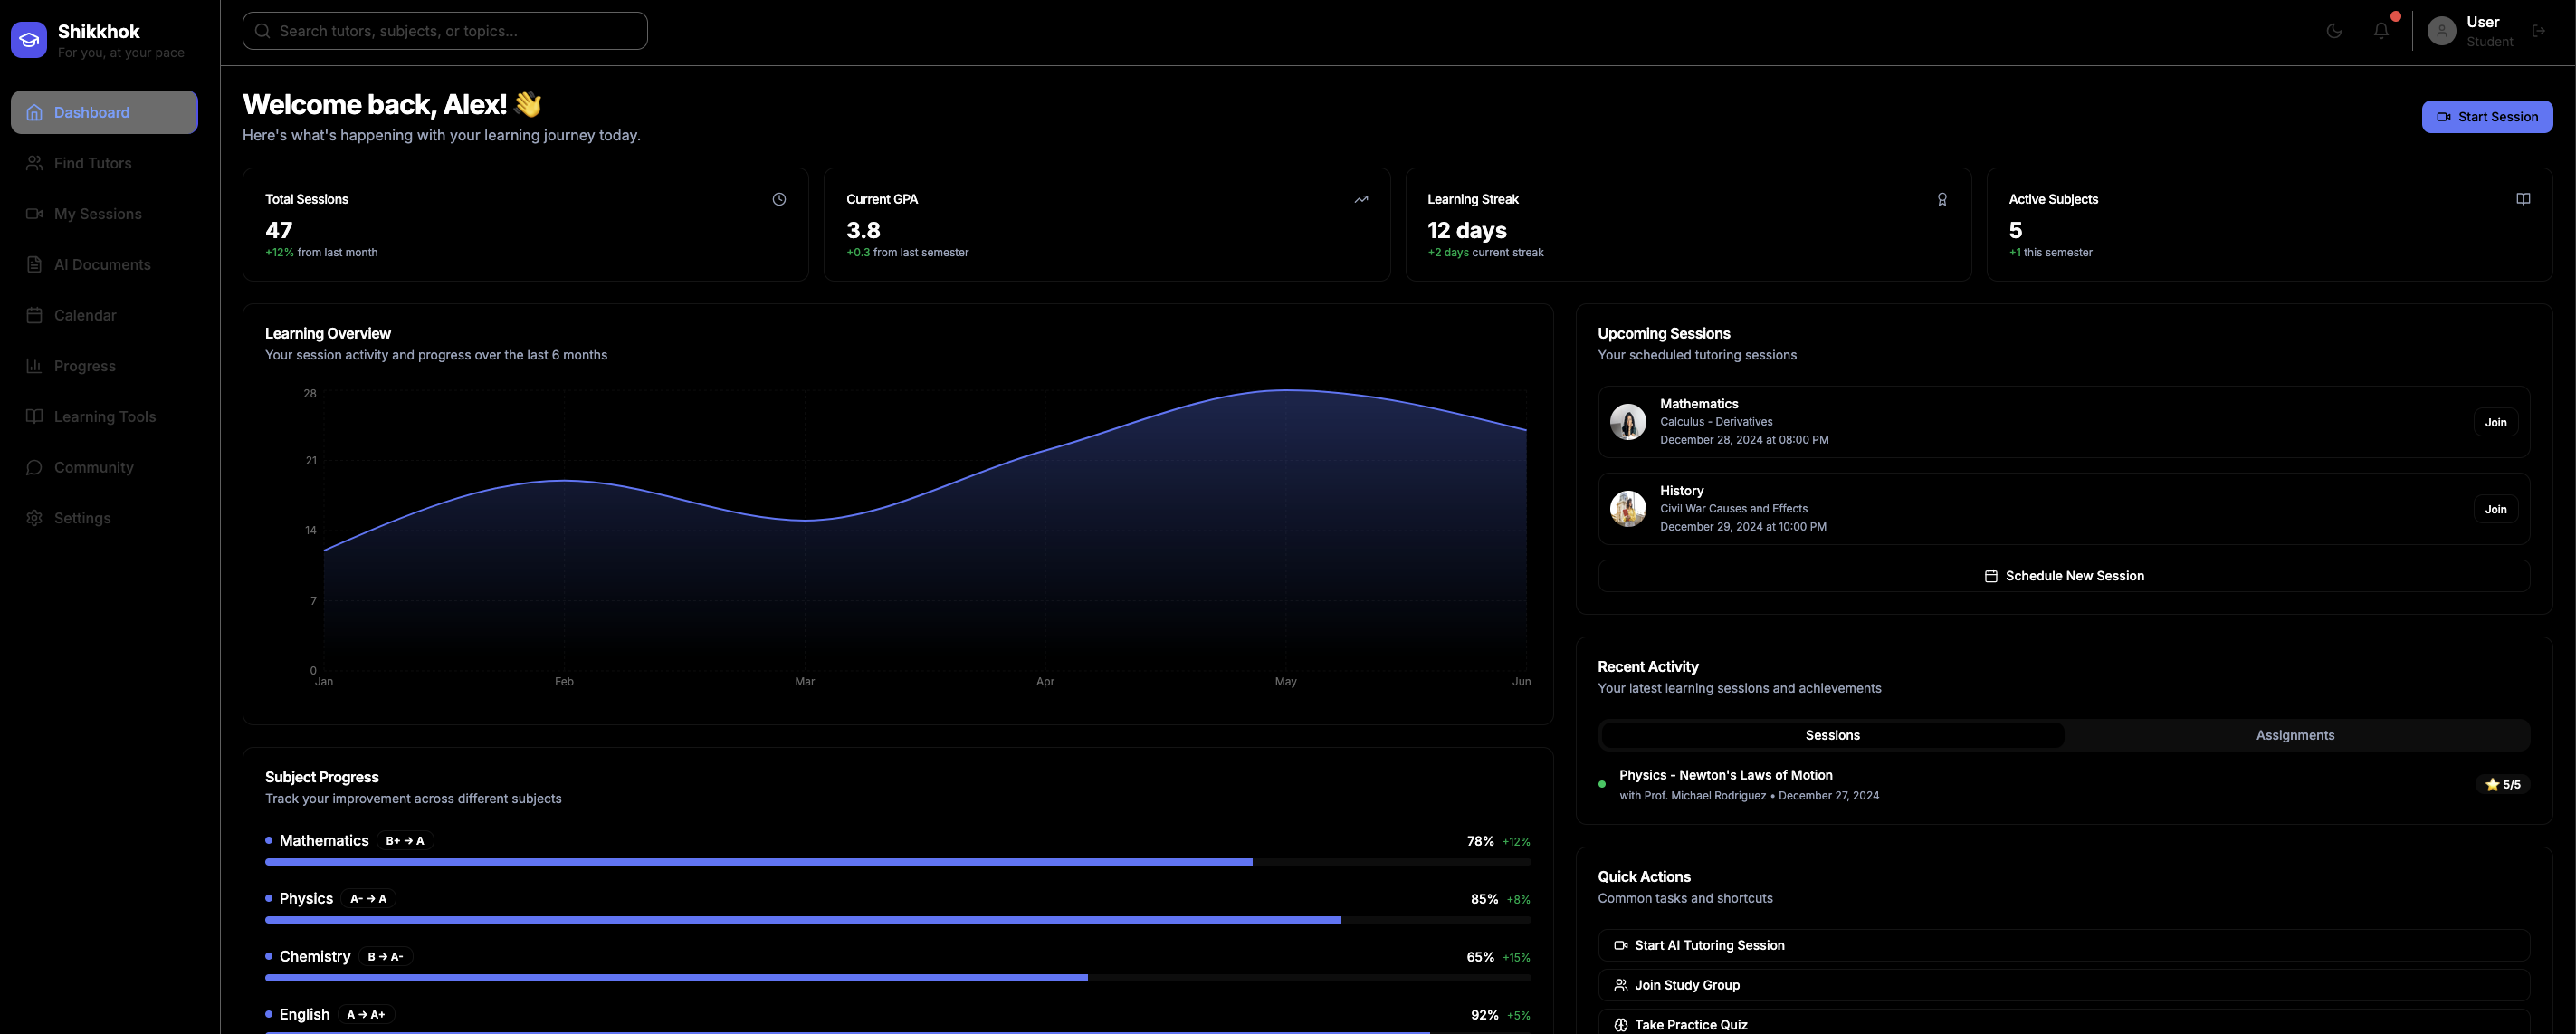Click the book icon on Active Subjects

2523,199
